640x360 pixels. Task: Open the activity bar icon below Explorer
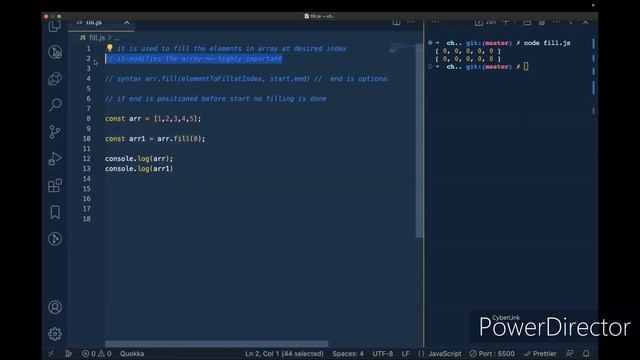55,52
